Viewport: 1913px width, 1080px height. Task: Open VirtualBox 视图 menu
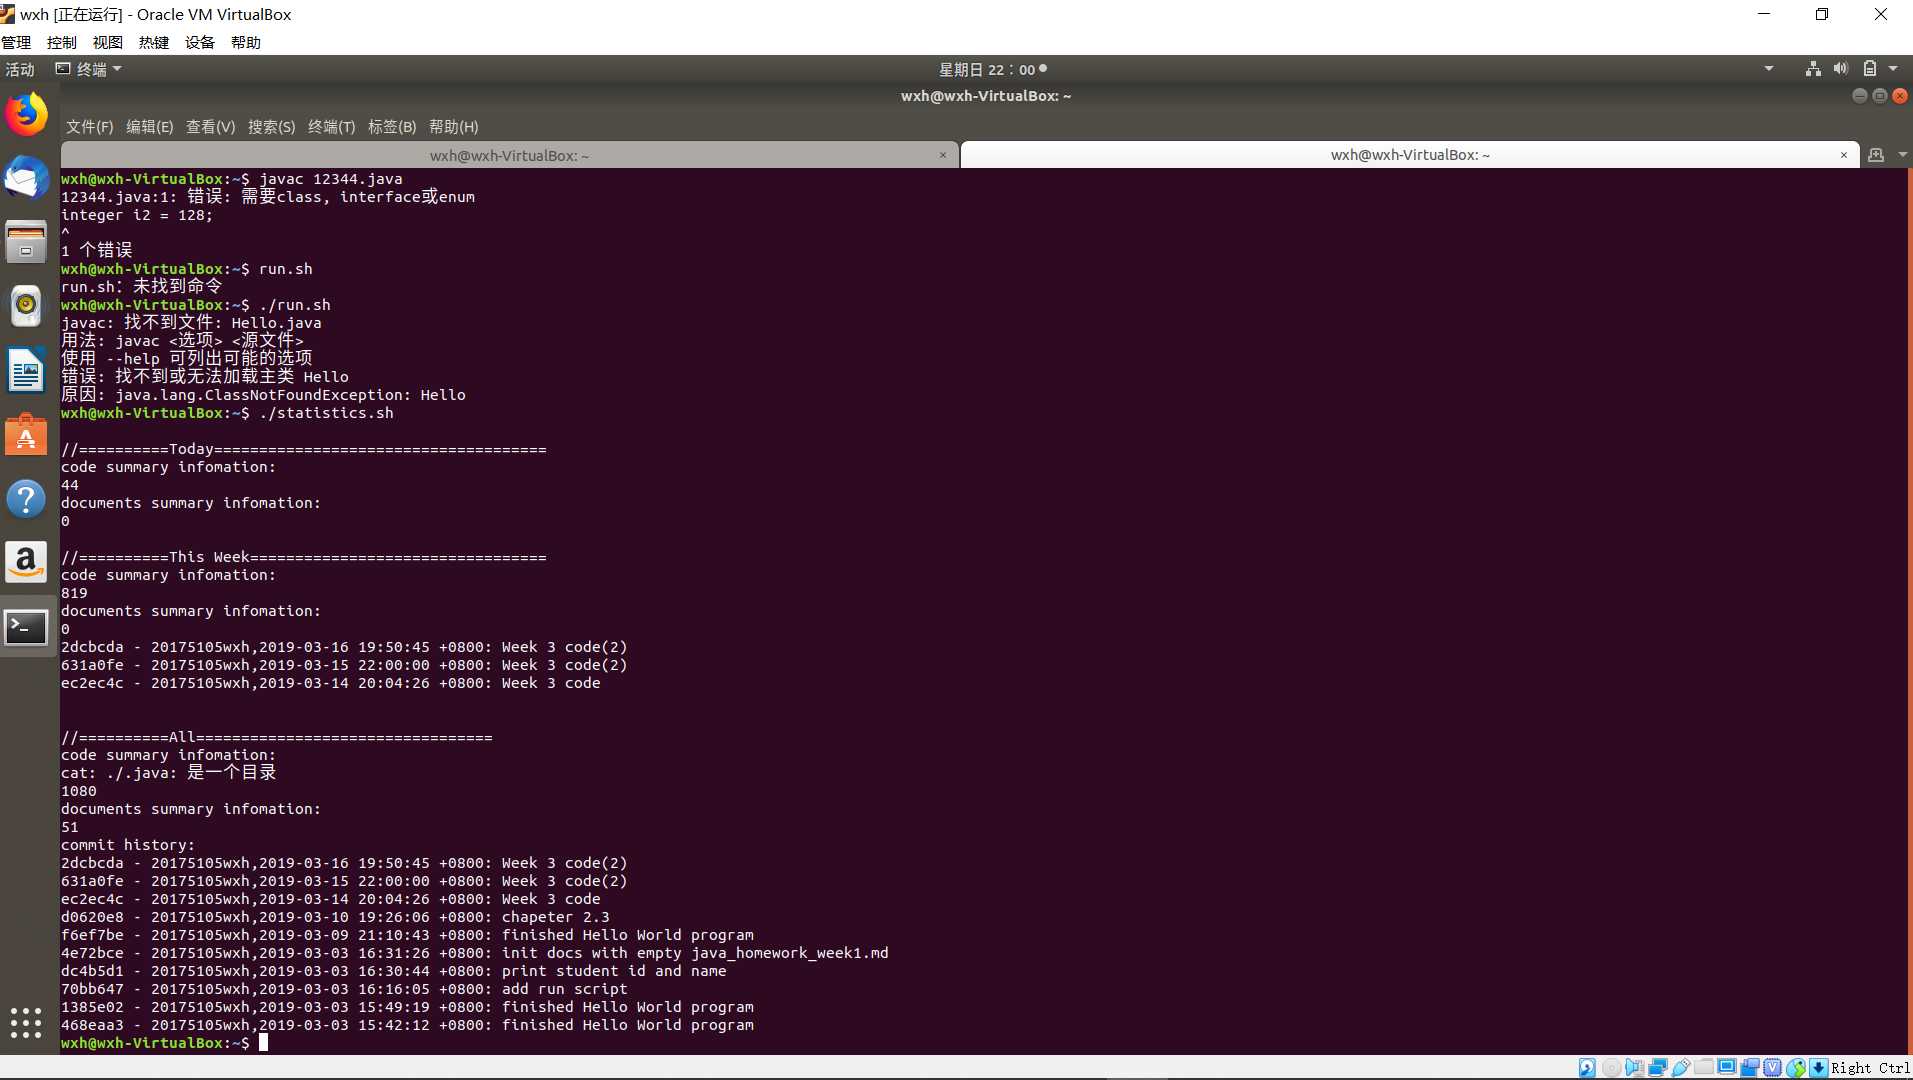(108, 42)
